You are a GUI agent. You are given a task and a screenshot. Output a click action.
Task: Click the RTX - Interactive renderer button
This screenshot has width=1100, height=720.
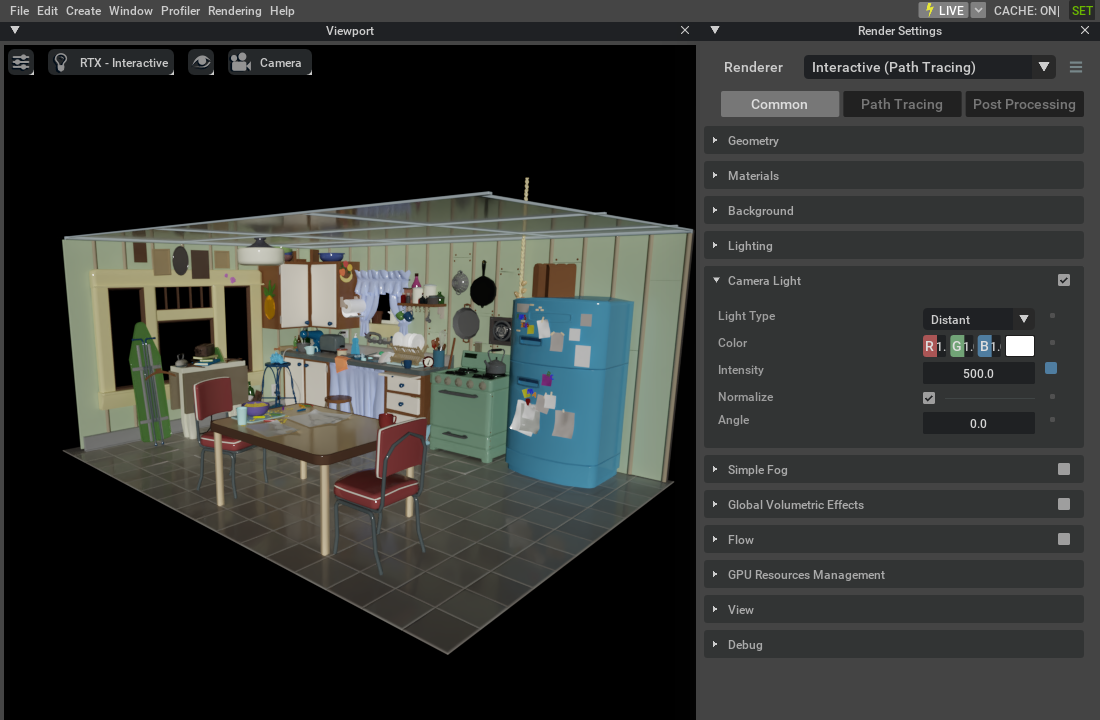[x=111, y=62]
